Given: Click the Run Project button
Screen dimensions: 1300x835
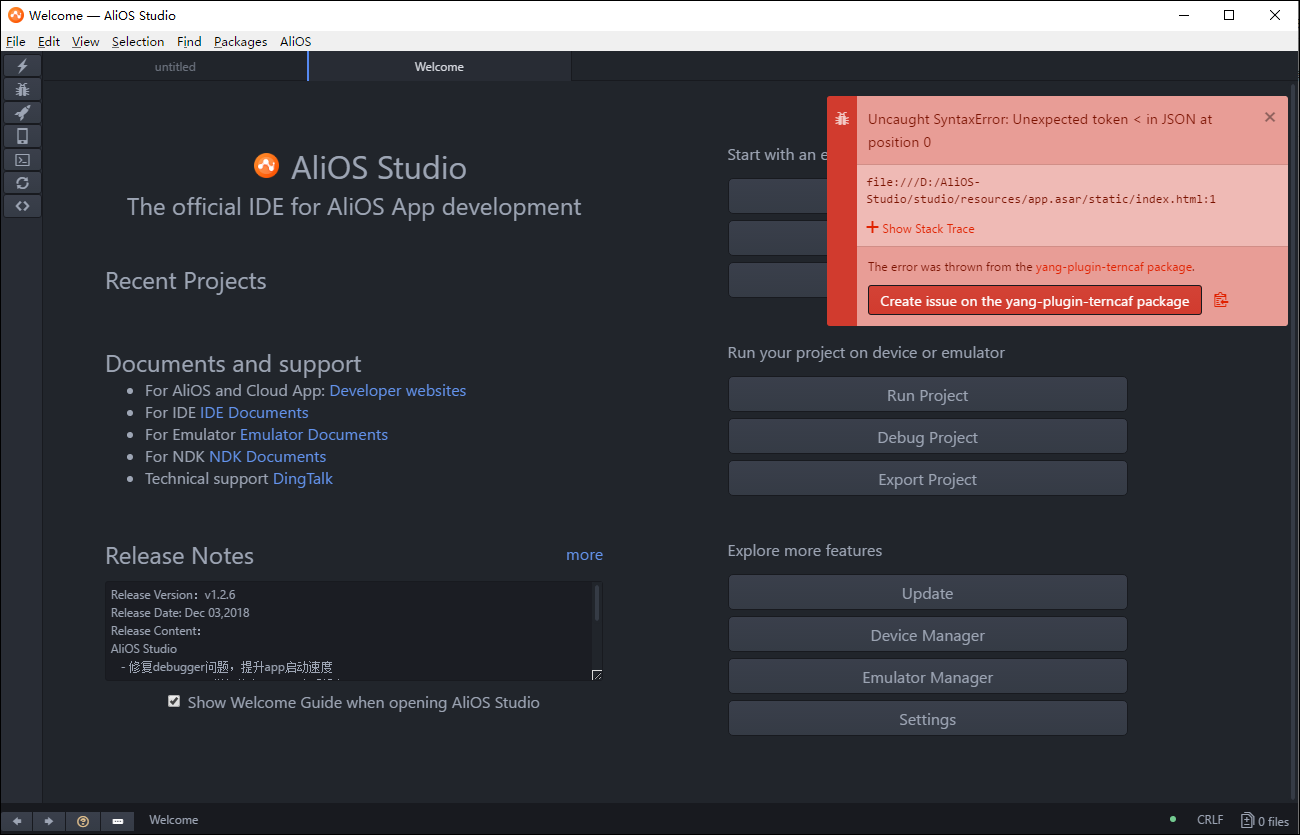Looking at the screenshot, I should [927, 394].
